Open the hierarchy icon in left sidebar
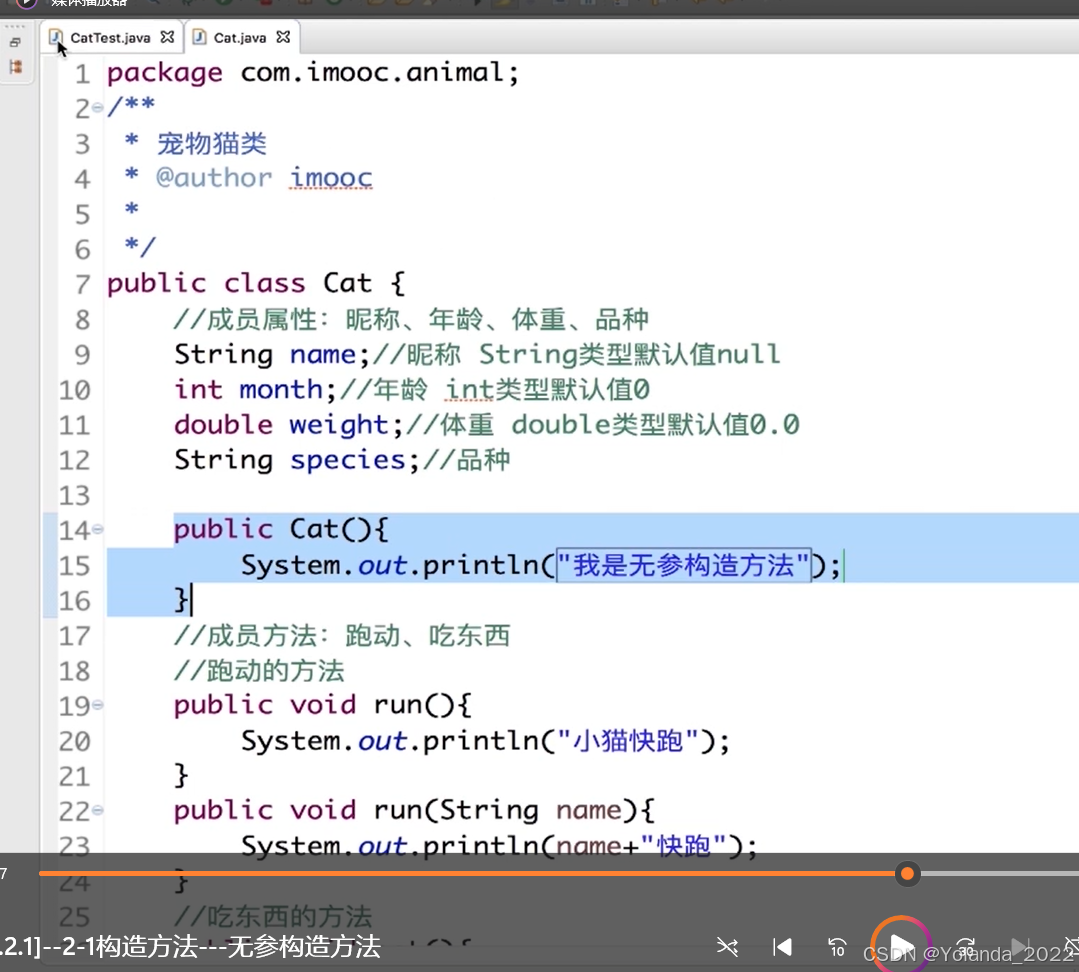The width and height of the screenshot is (1079, 972). click(x=15, y=67)
